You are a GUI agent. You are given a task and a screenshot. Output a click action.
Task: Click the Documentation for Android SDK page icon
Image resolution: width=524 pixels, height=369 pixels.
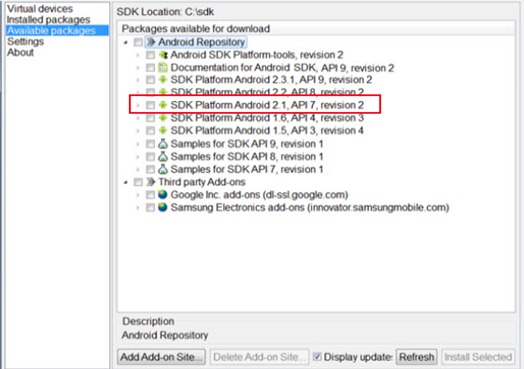pyautogui.click(x=163, y=68)
